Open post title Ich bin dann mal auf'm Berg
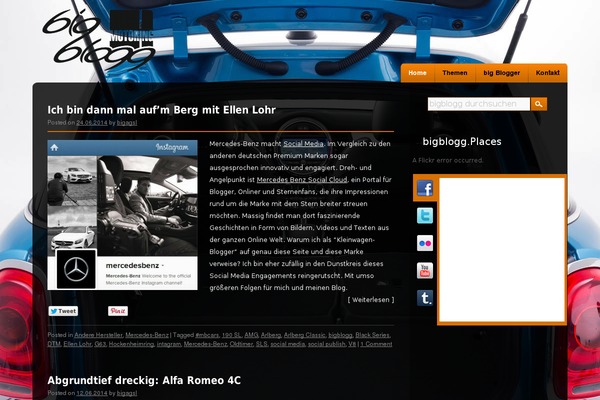Image resolution: width=600 pixels, height=400 pixels. 161,110
